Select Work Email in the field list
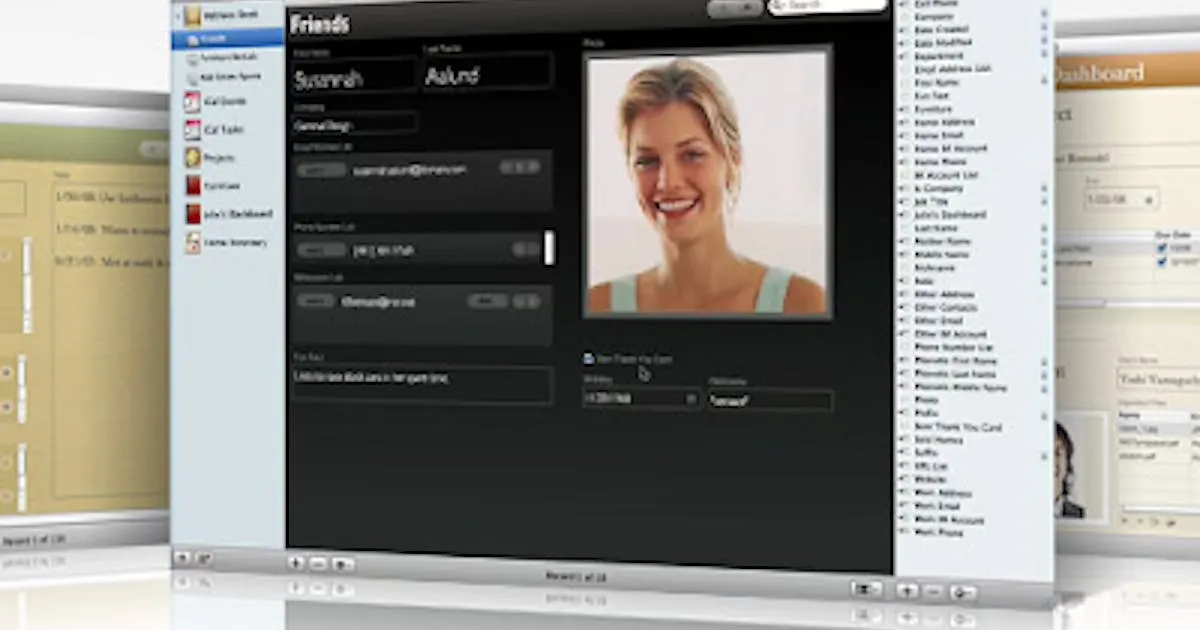The image size is (1200, 630). coord(937,507)
